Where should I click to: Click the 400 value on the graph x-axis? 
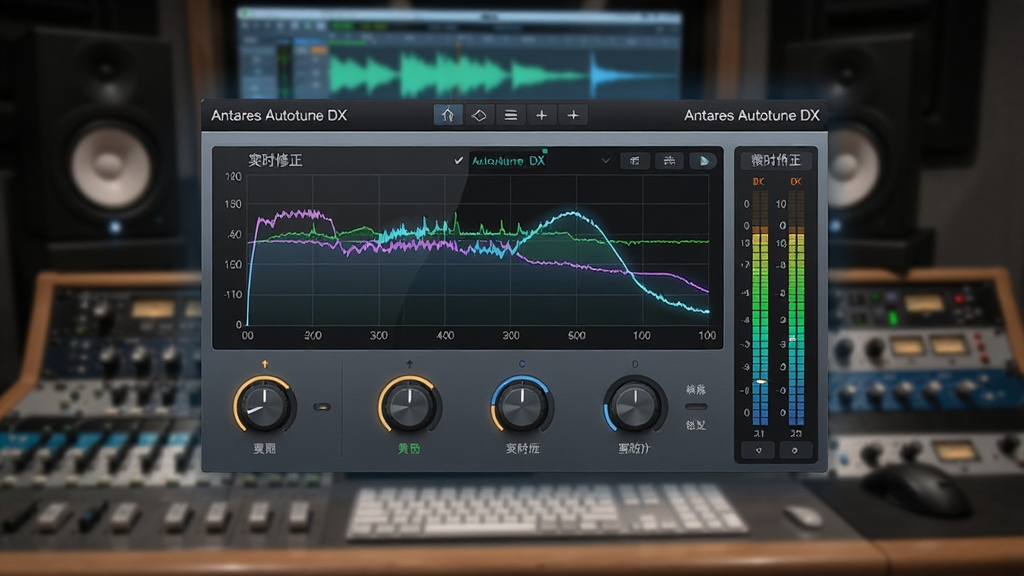(445, 336)
